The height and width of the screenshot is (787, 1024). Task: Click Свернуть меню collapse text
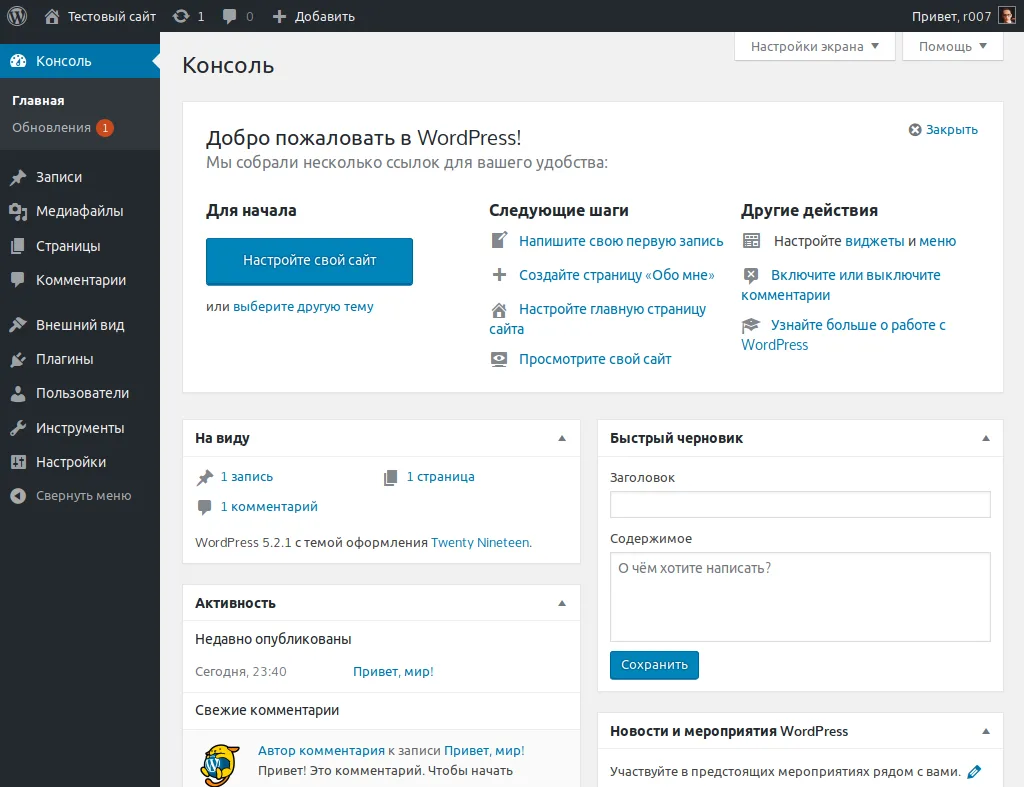coord(84,496)
